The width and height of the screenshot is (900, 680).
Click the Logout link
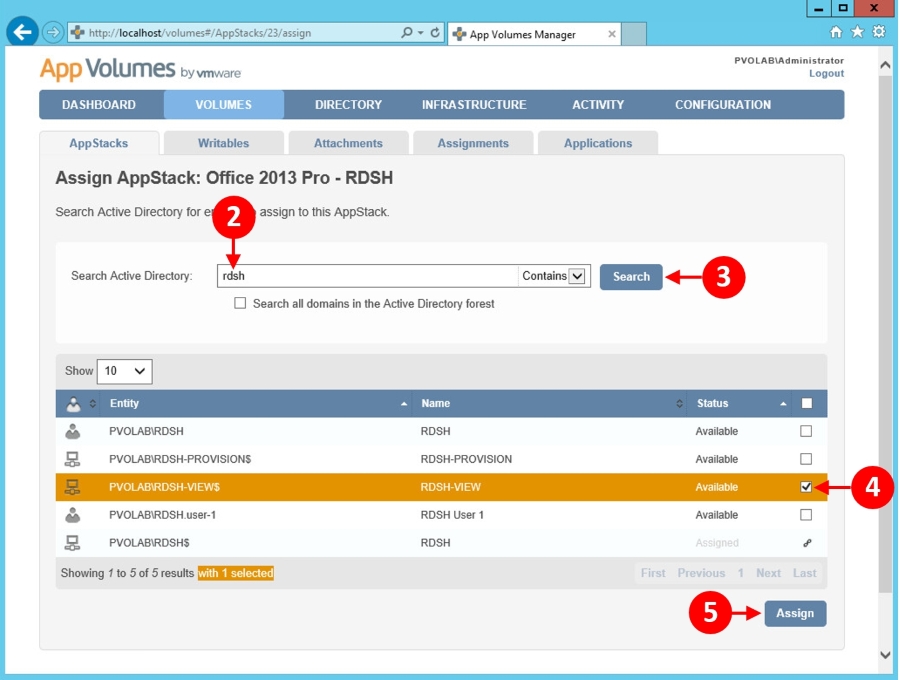tap(826, 73)
